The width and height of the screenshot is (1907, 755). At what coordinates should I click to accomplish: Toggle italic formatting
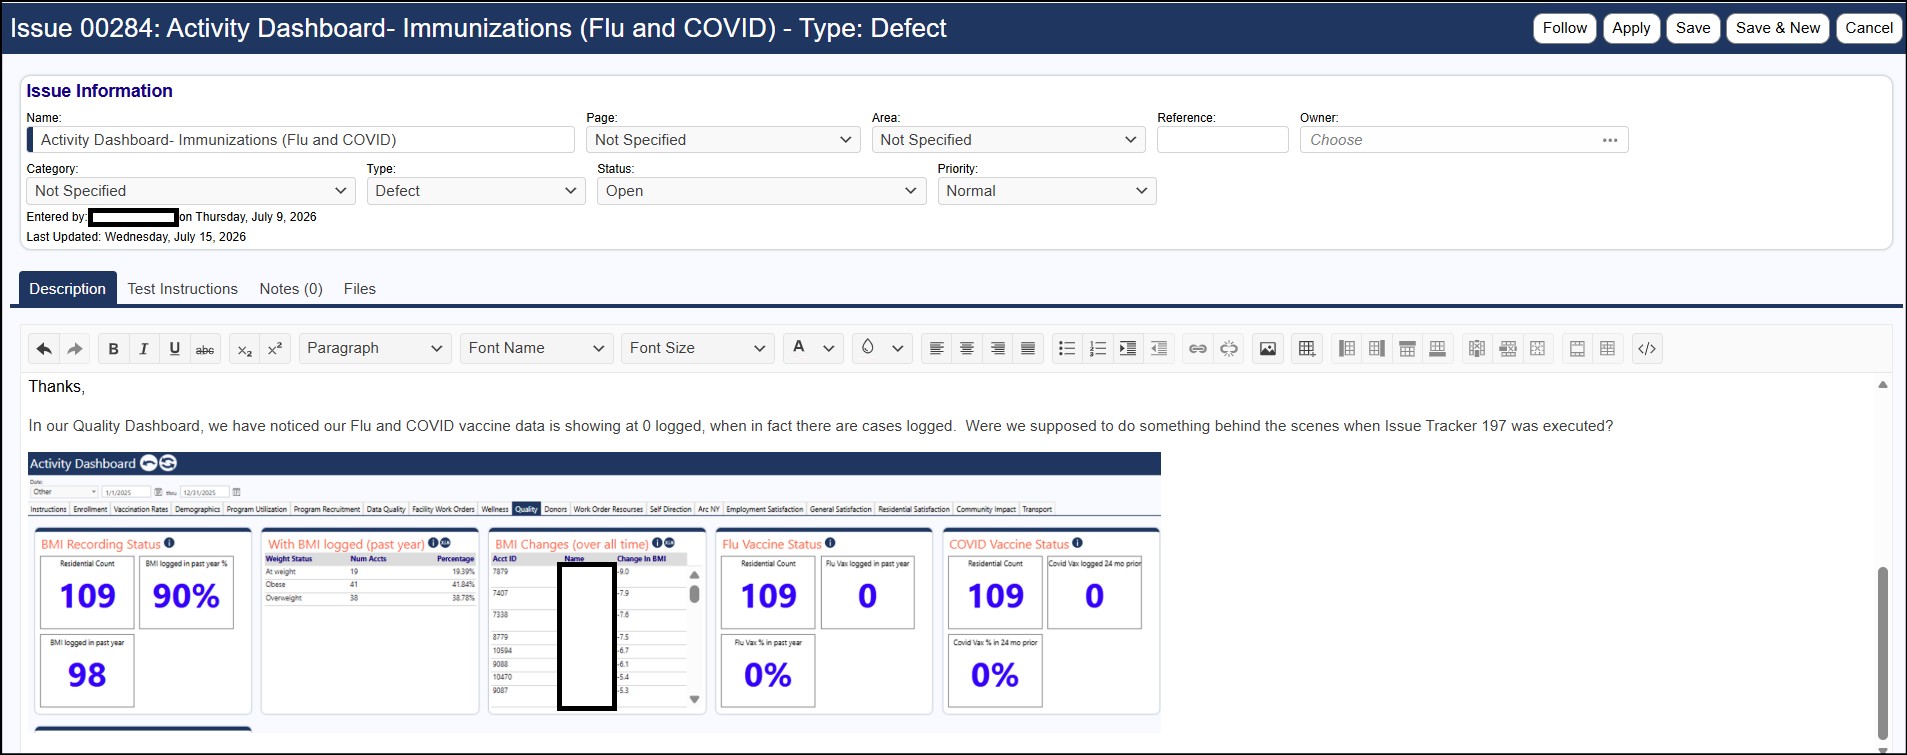click(144, 349)
